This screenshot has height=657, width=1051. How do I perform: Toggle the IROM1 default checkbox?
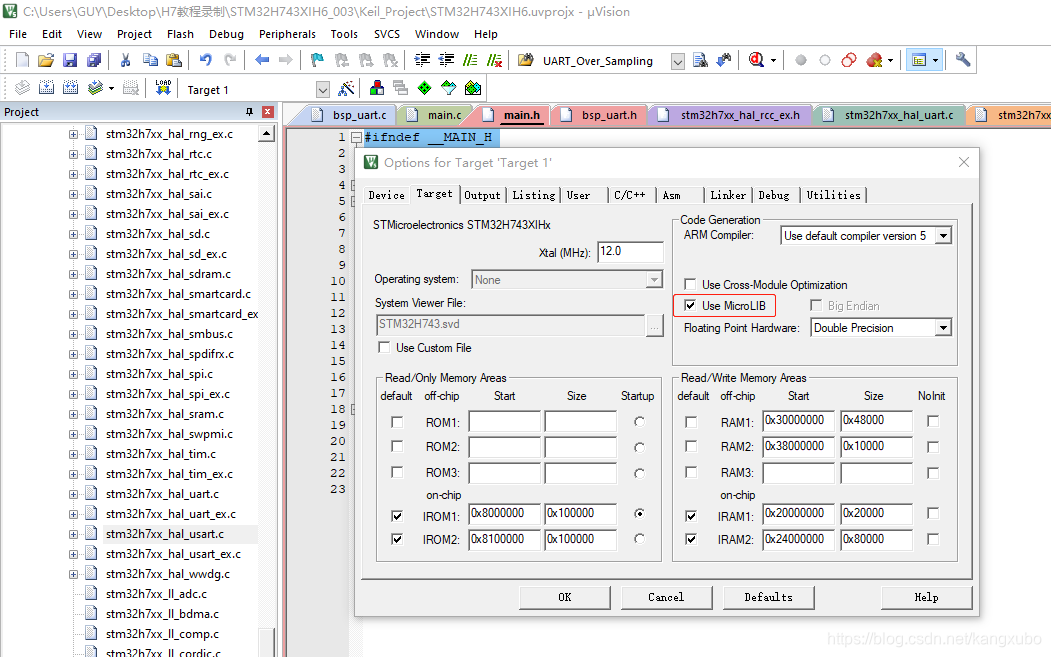point(397,516)
